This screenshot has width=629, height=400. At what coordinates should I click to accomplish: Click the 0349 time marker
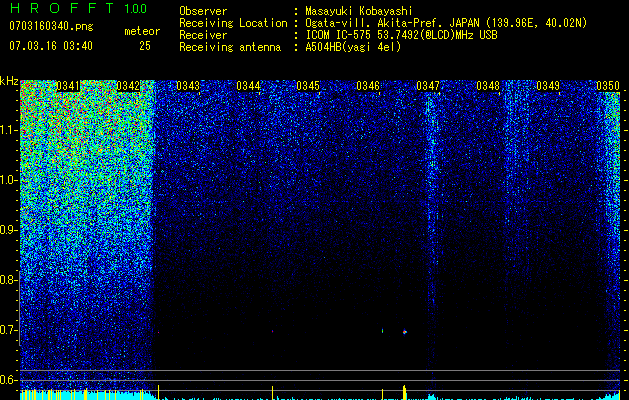tap(548, 86)
